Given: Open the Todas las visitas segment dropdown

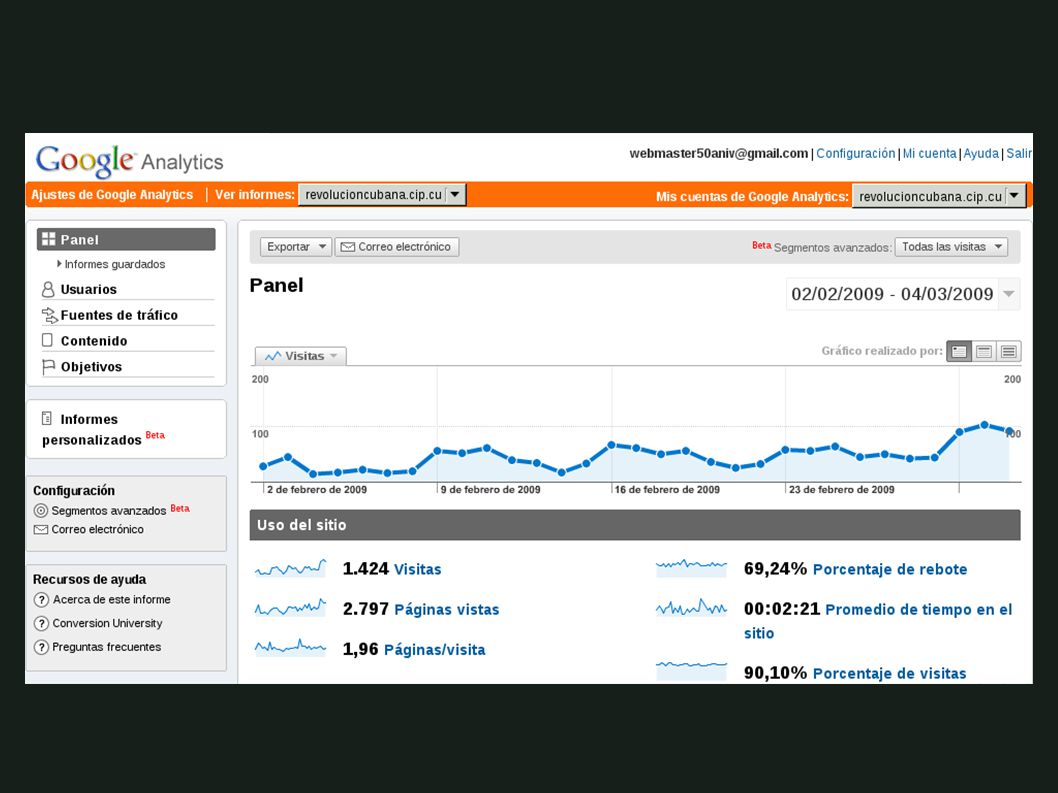Looking at the screenshot, I should [951, 247].
